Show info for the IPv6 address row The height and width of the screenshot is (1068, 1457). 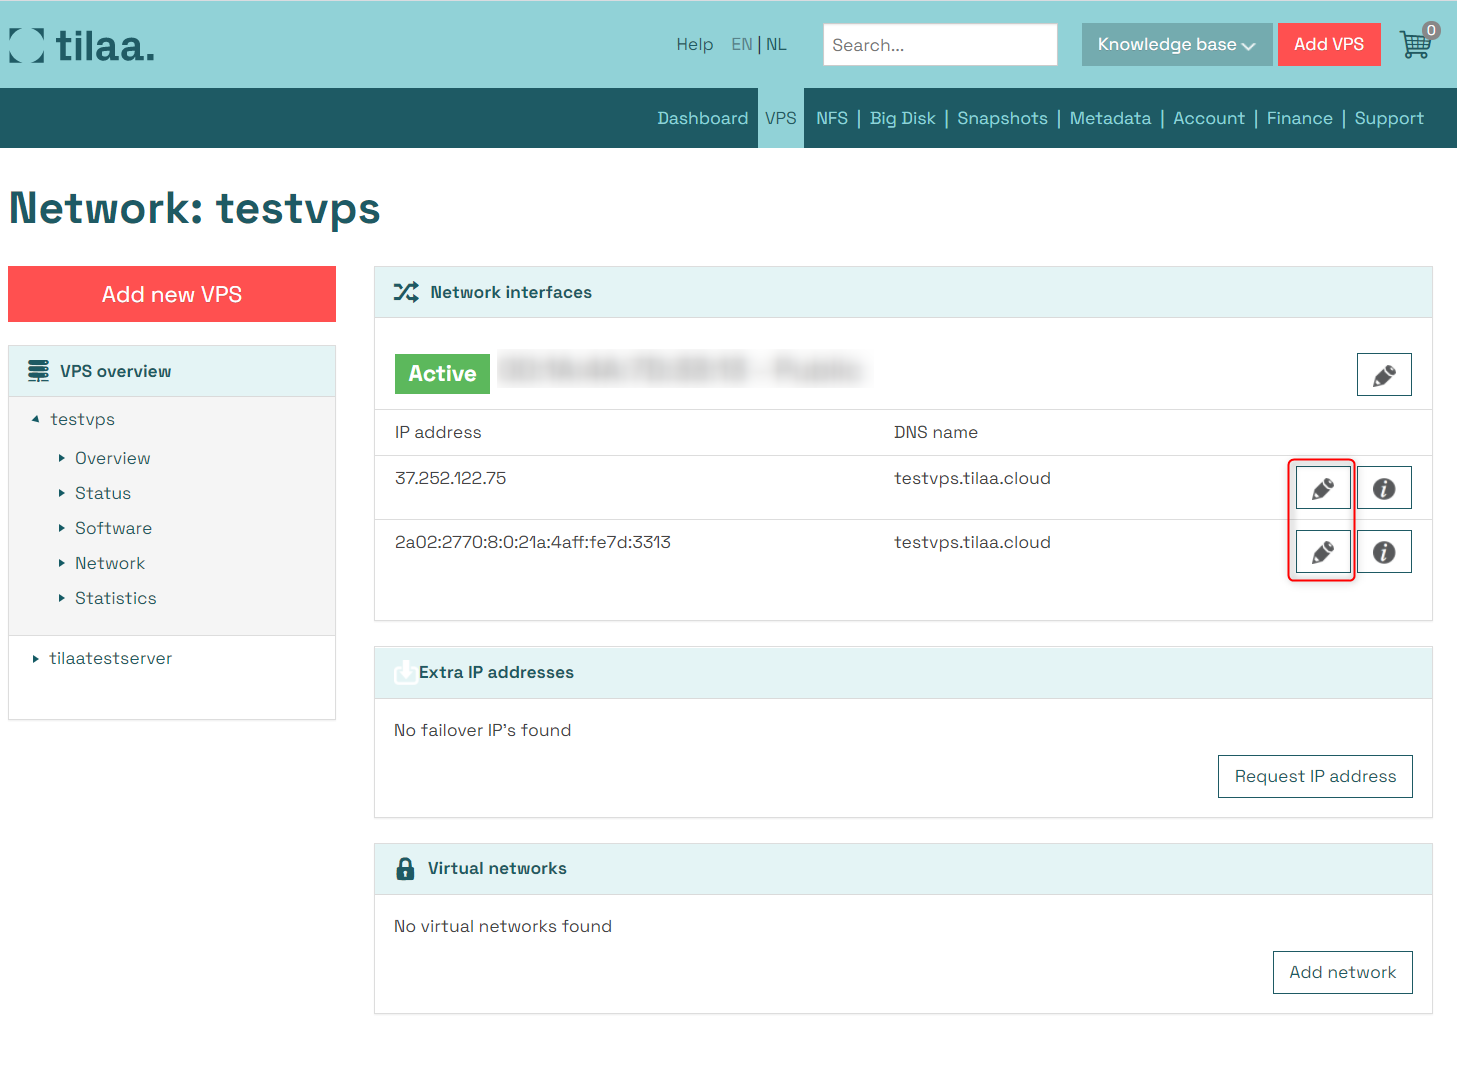coord(1384,552)
